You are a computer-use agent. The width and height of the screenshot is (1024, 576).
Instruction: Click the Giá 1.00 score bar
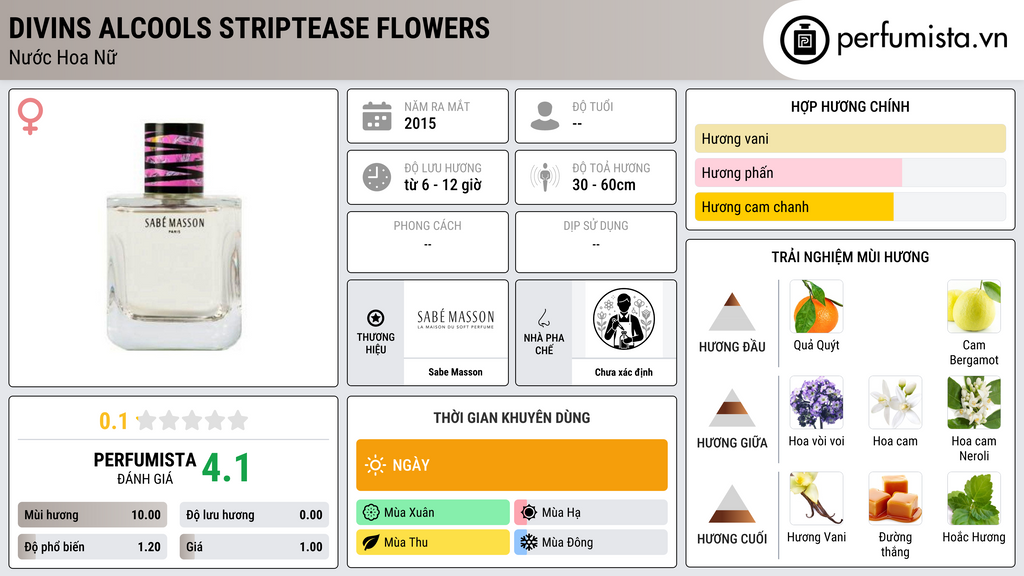[254, 547]
